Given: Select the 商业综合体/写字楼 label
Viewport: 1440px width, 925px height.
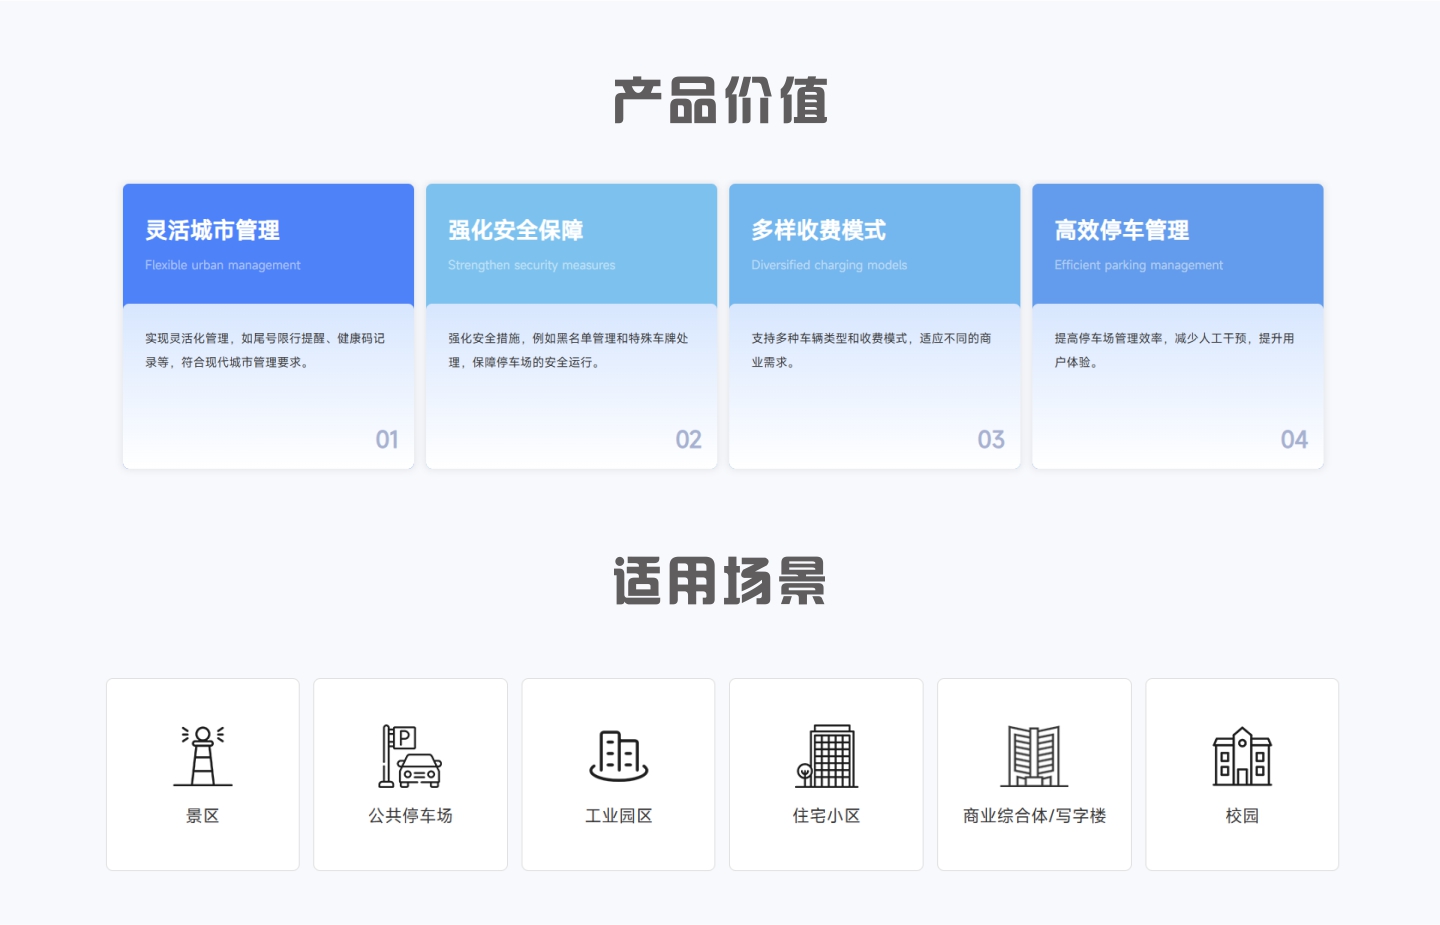Looking at the screenshot, I should coord(1034,816).
